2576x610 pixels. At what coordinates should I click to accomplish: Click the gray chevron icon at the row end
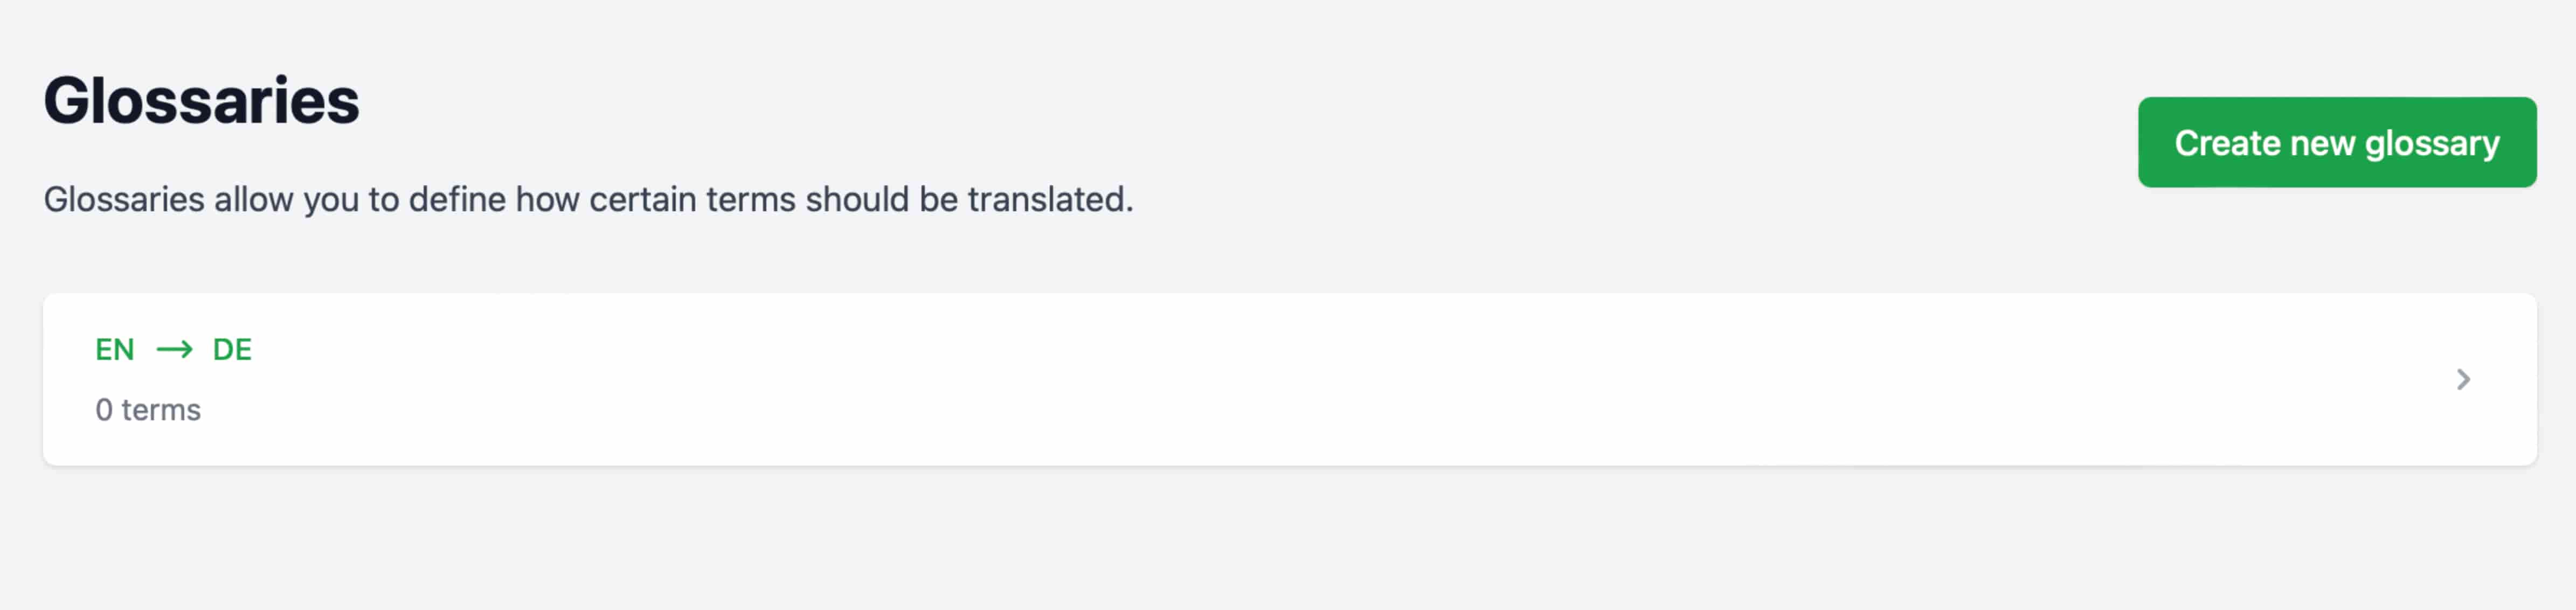[2463, 380]
